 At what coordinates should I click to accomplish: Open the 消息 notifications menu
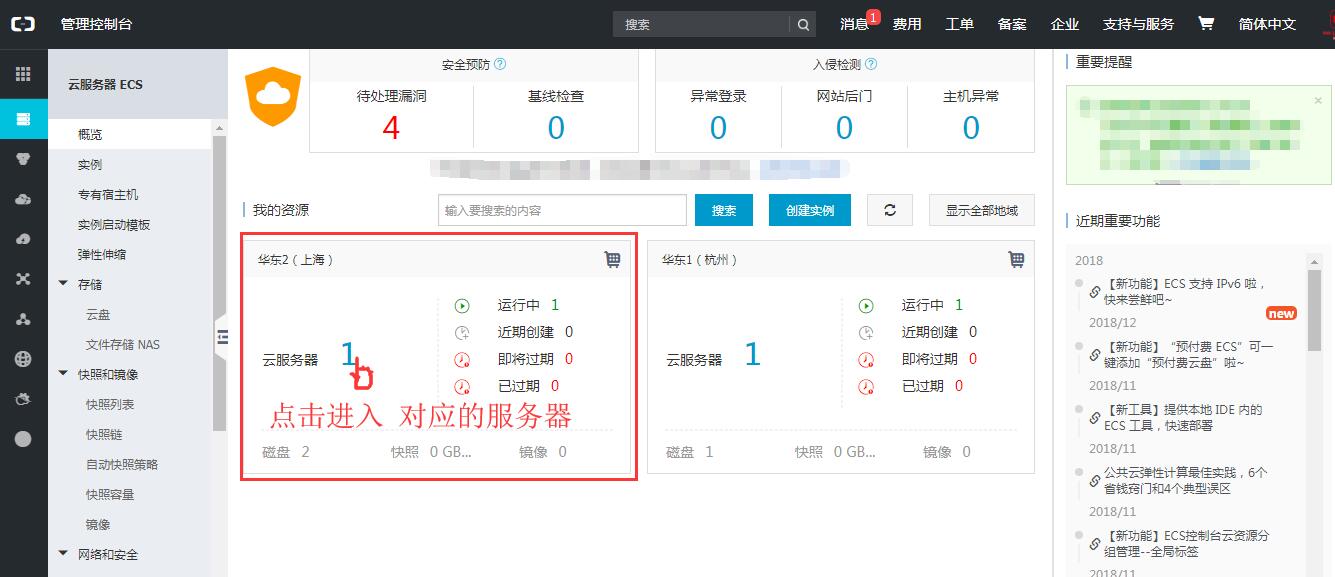coord(854,24)
